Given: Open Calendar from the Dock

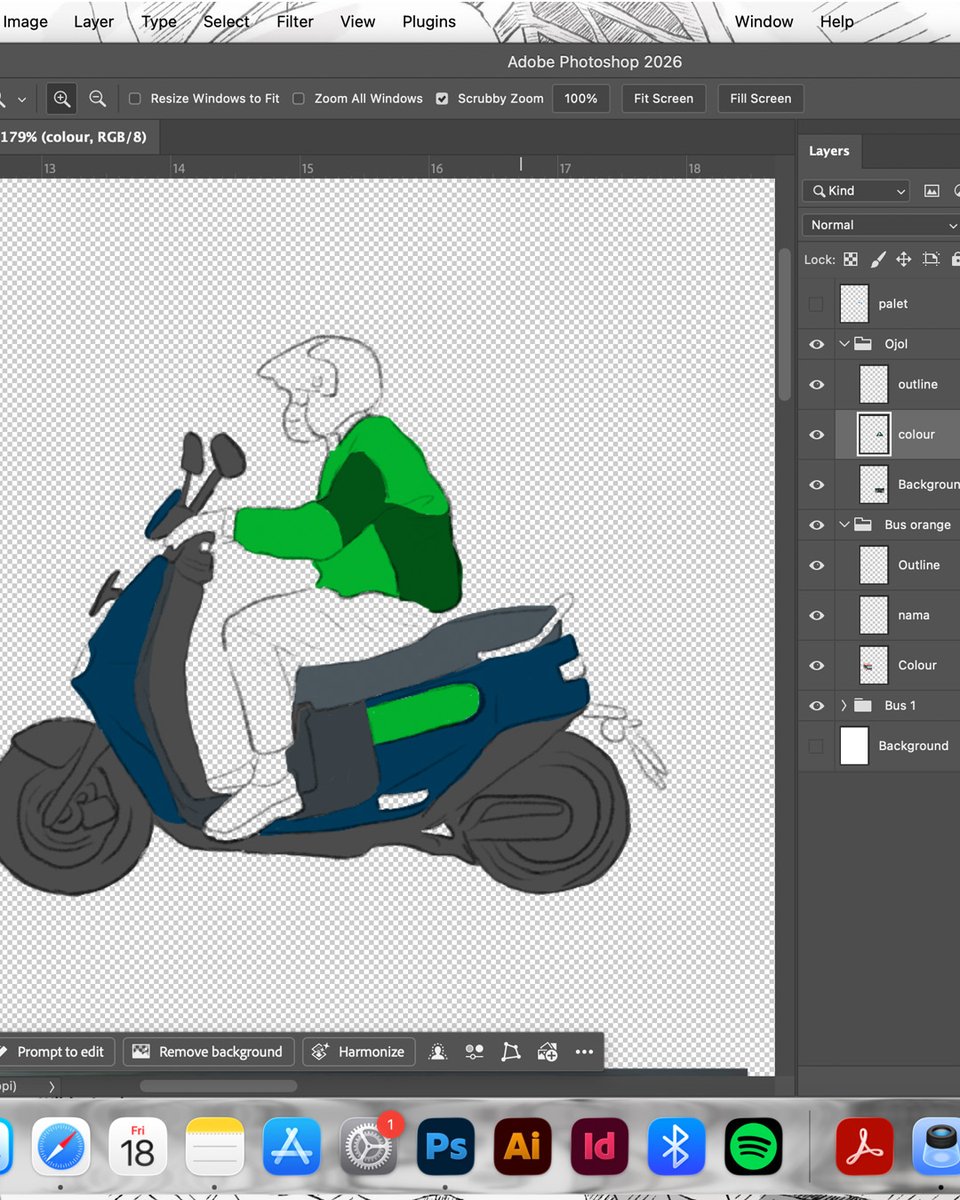Looking at the screenshot, I should (138, 1146).
